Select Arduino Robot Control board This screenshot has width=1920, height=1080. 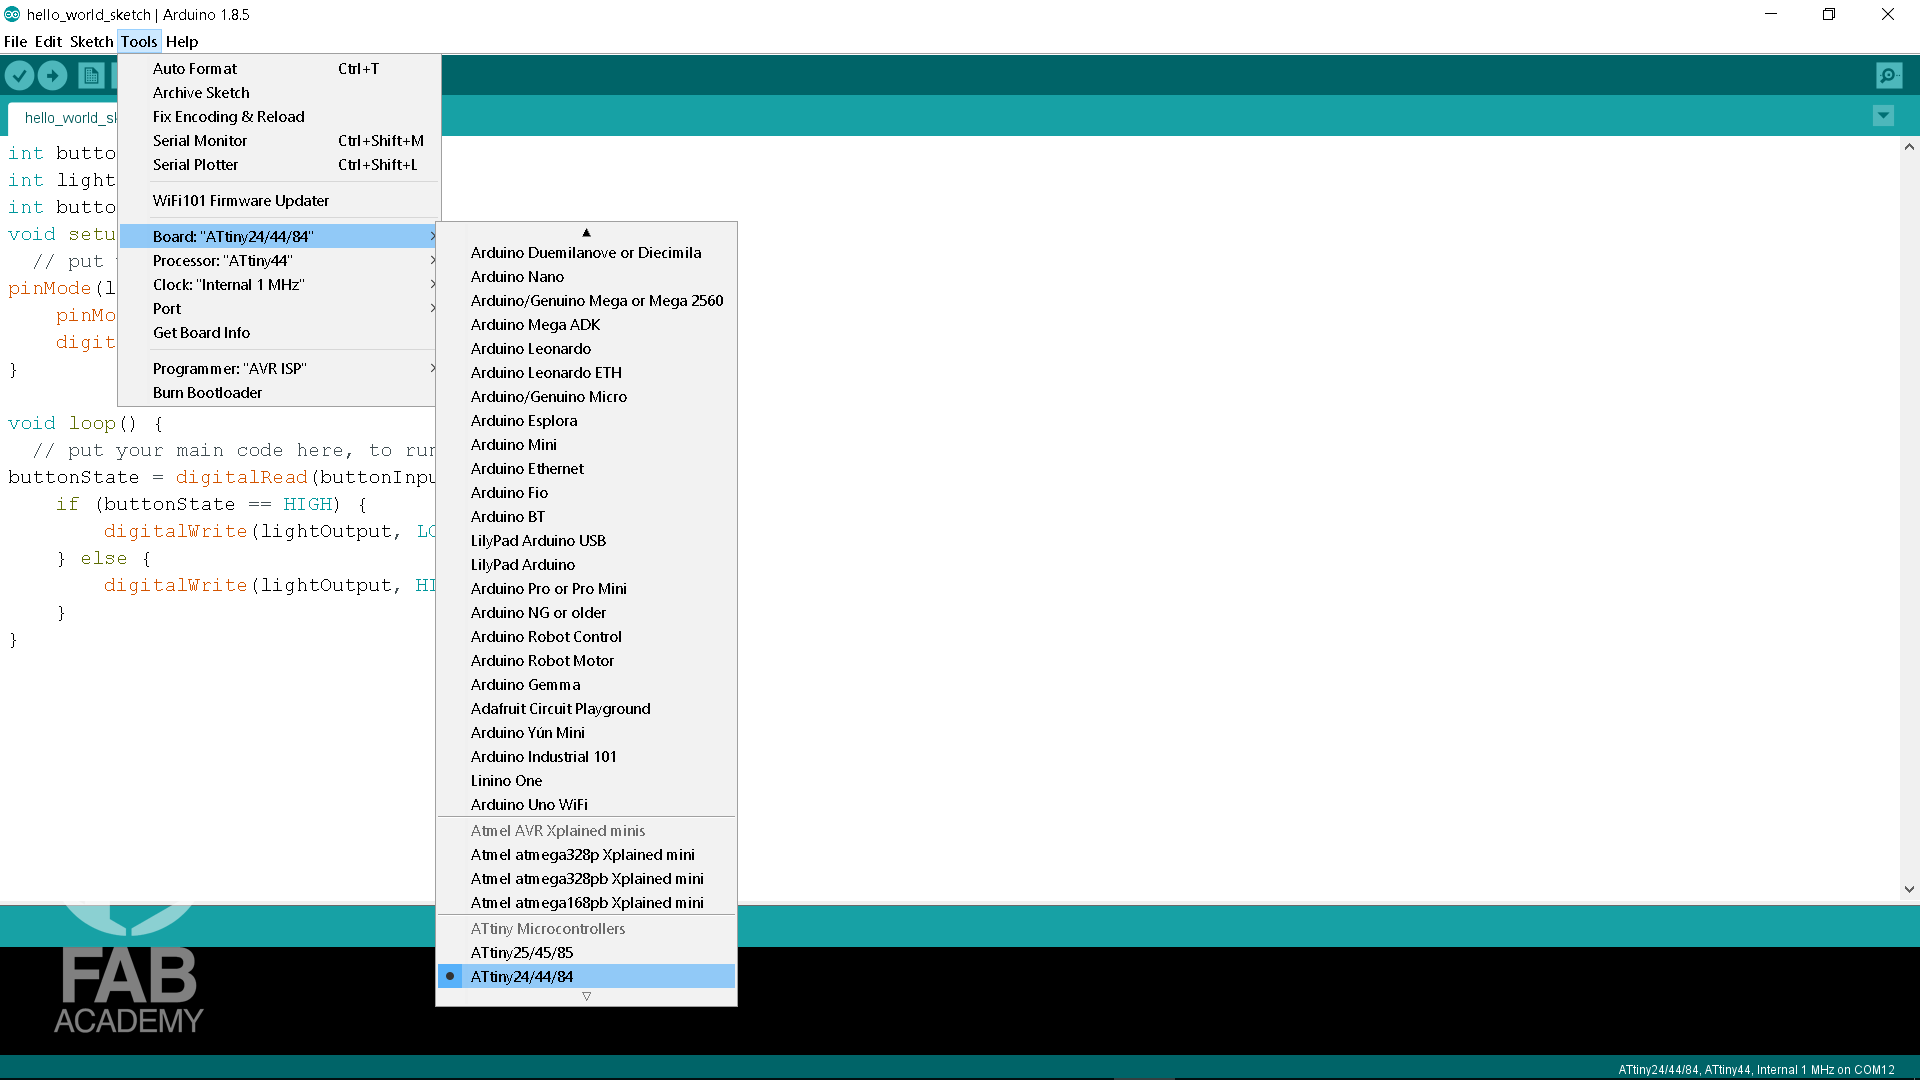pos(586,637)
